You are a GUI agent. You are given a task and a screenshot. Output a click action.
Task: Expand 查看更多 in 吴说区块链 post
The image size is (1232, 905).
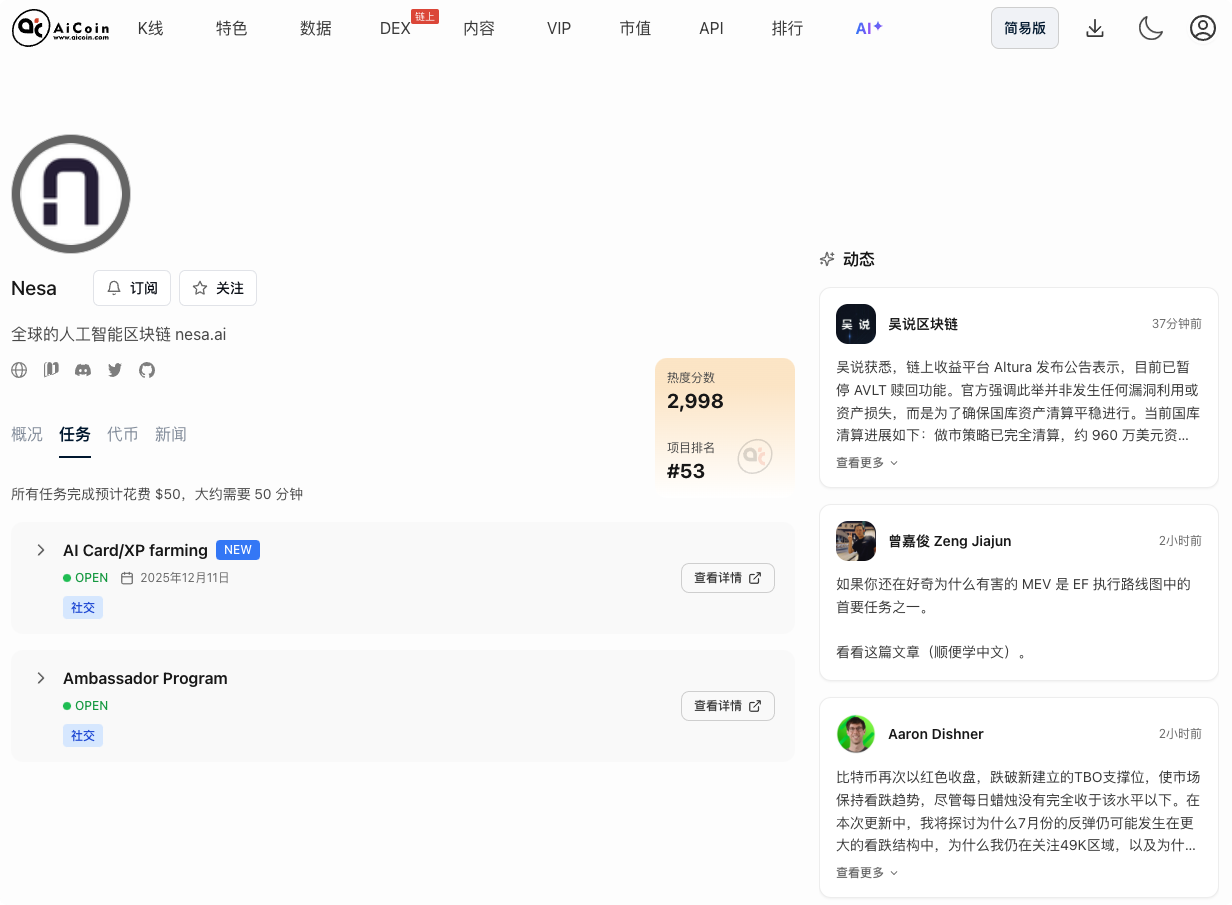(x=867, y=463)
